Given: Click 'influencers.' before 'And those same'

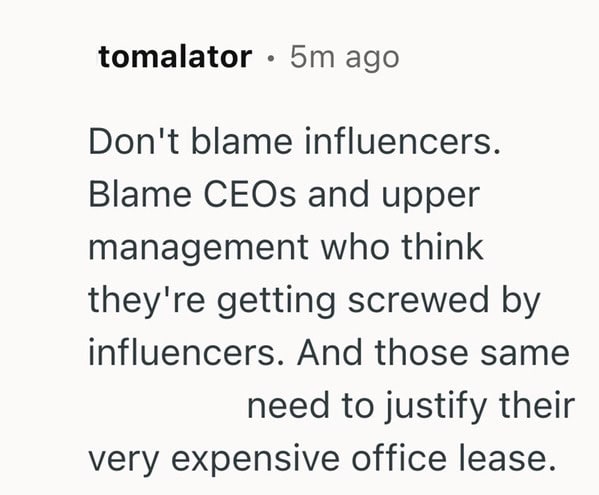Looking at the screenshot, I should click(187, 352).
